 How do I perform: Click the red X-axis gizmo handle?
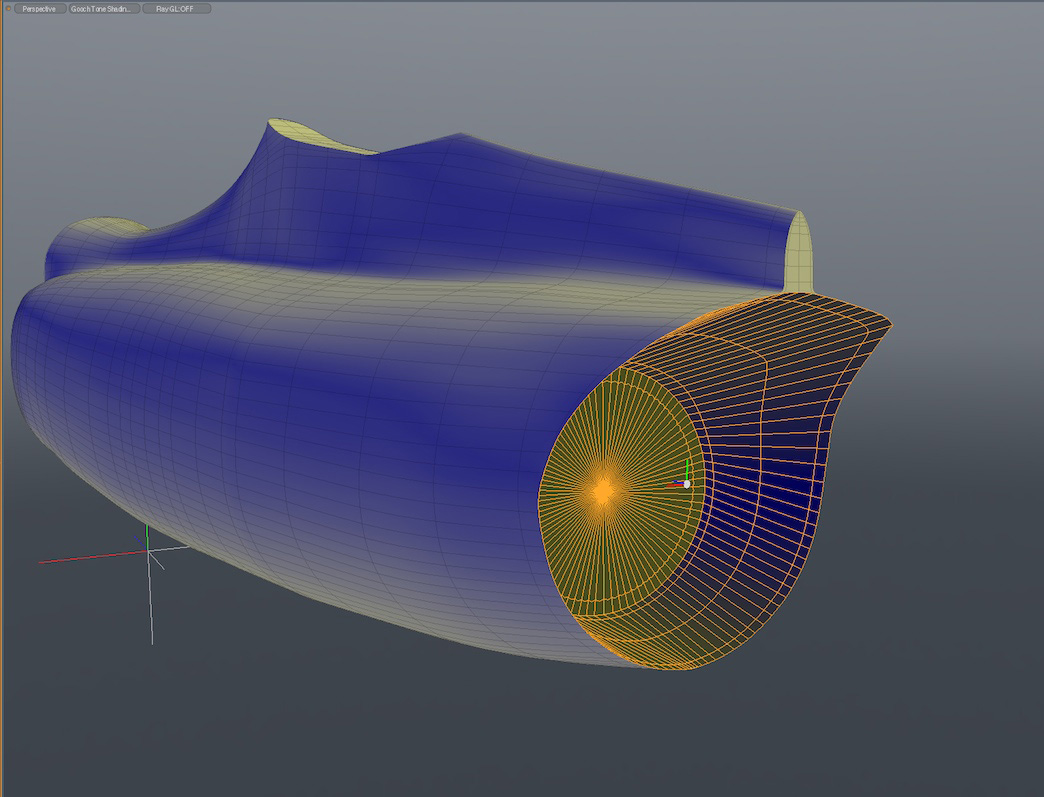(675, 485)
